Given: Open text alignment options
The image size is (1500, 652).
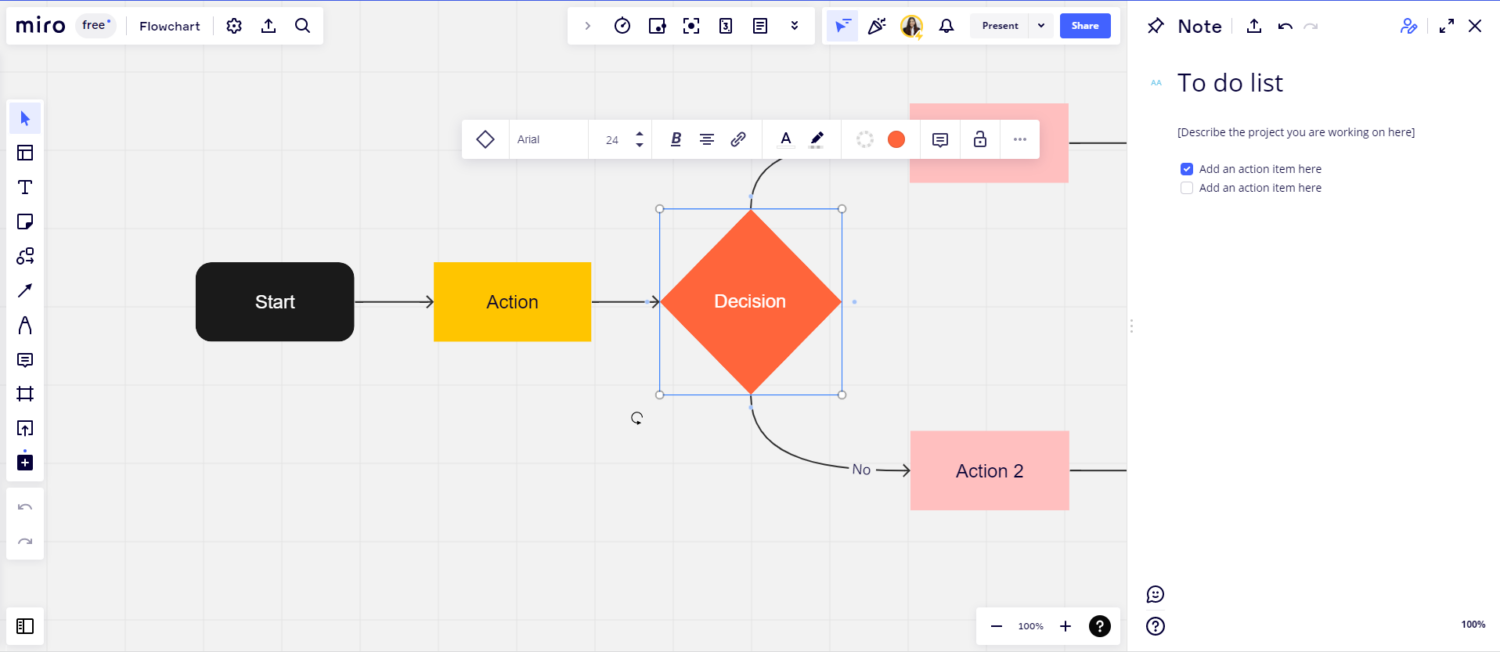Looking at the screenshot, I should 706,140.
